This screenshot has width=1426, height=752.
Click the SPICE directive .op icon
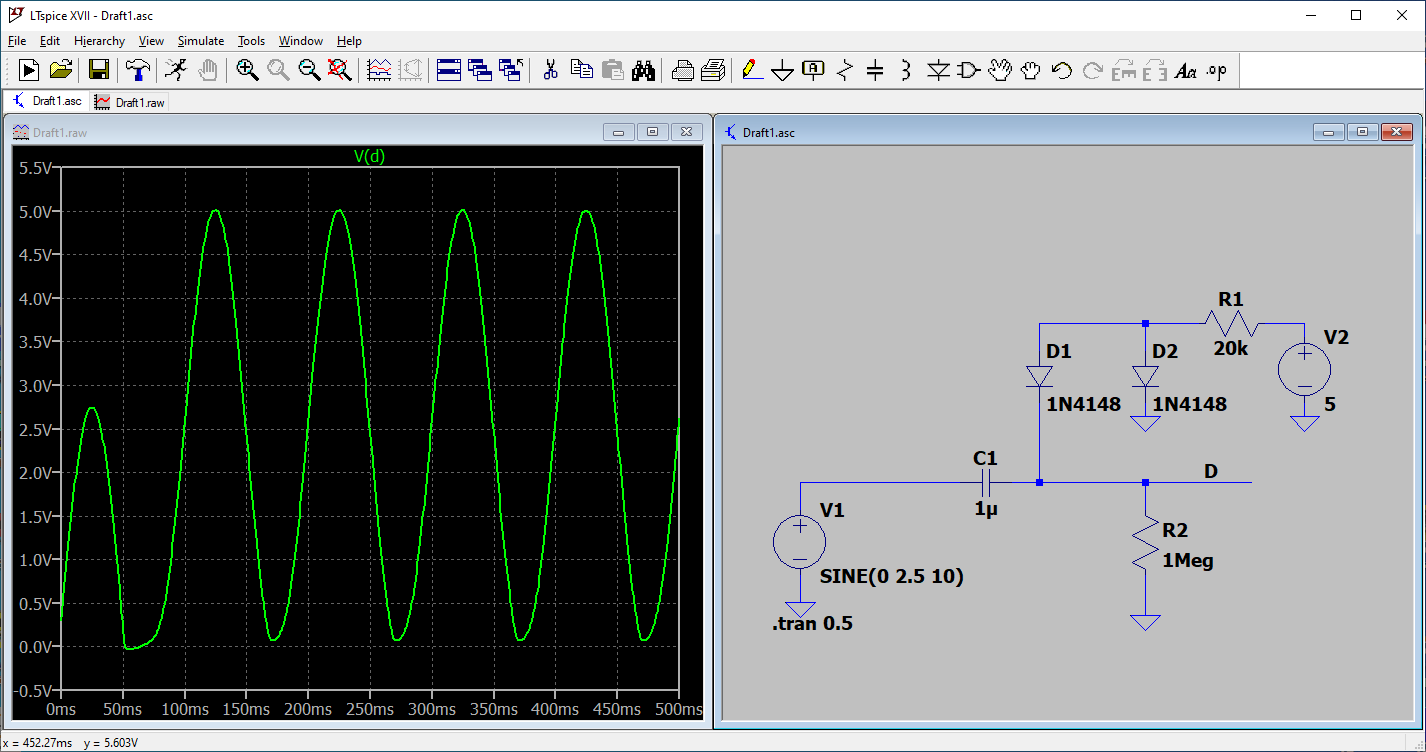1216,70
